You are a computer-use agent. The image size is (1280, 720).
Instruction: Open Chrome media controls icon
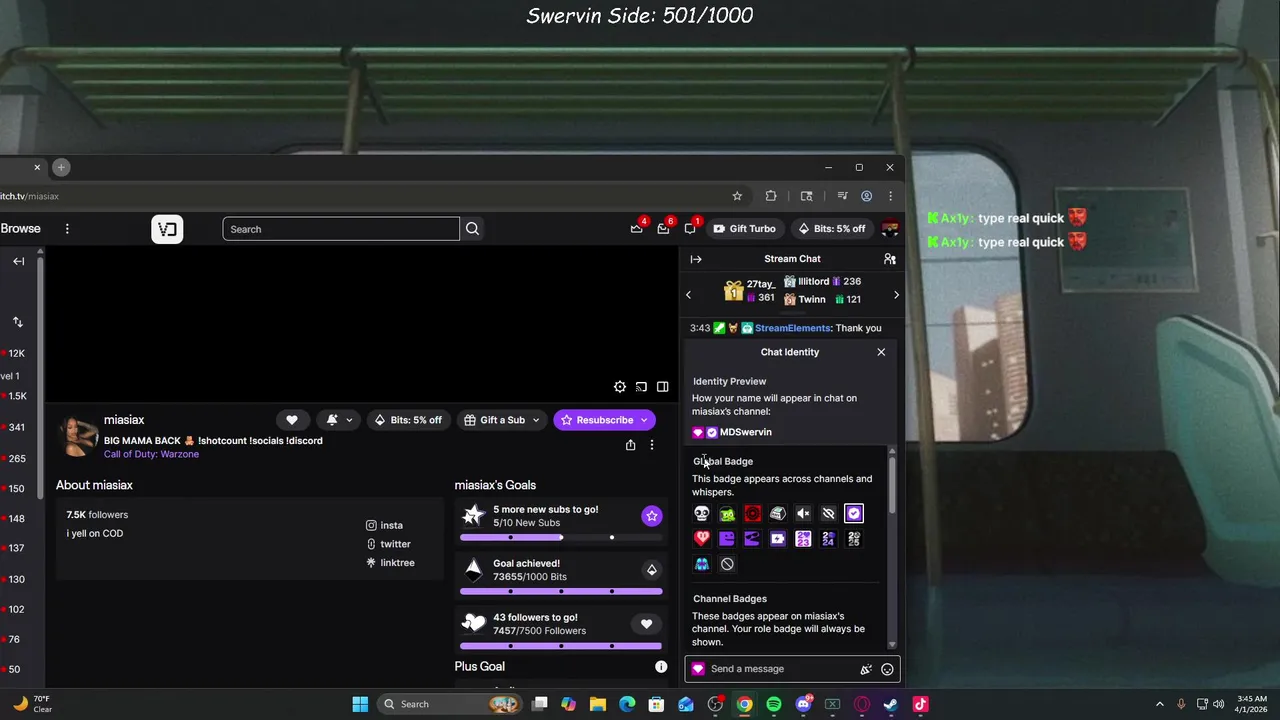pyautogui.click(x=842, y=196)
